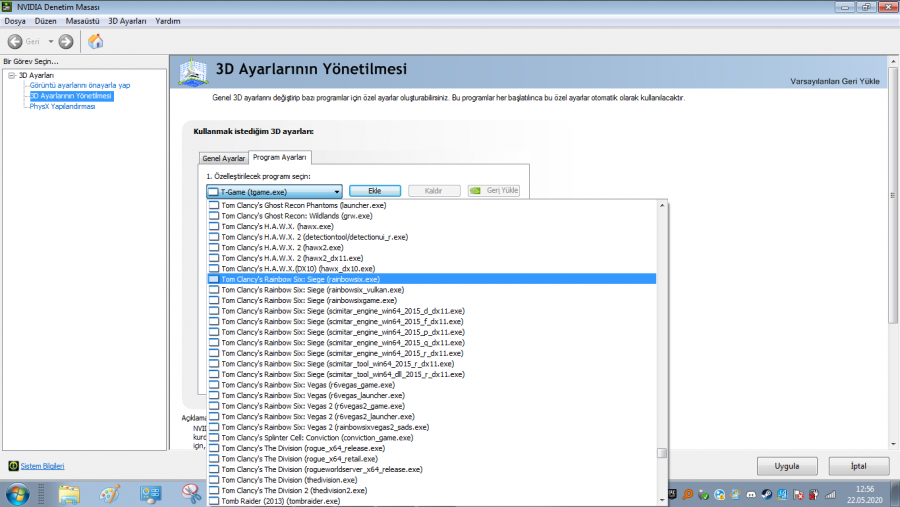Select H.A.W.X.(DX10) (hawx_dx10.exe) entry

432,269
